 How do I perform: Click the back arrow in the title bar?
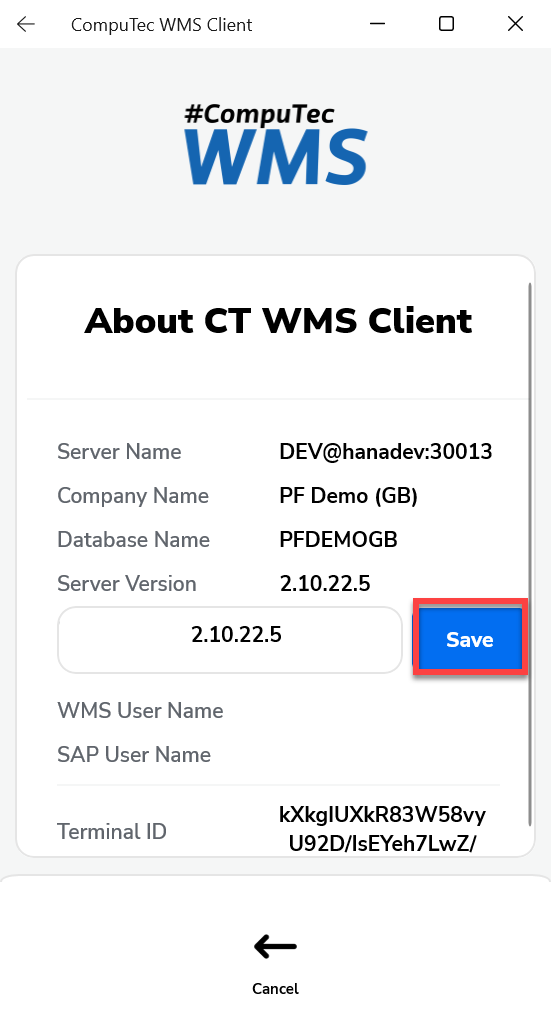26,24
